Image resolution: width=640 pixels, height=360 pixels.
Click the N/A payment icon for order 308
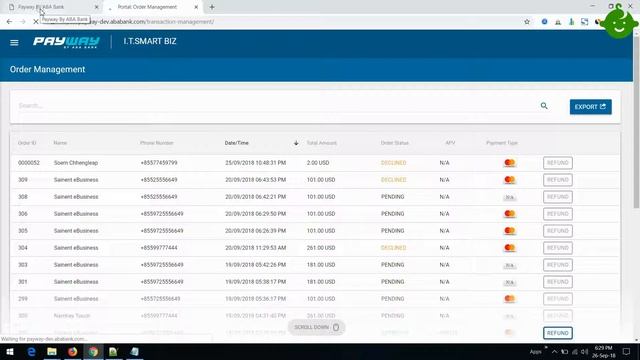coord(509,197)
